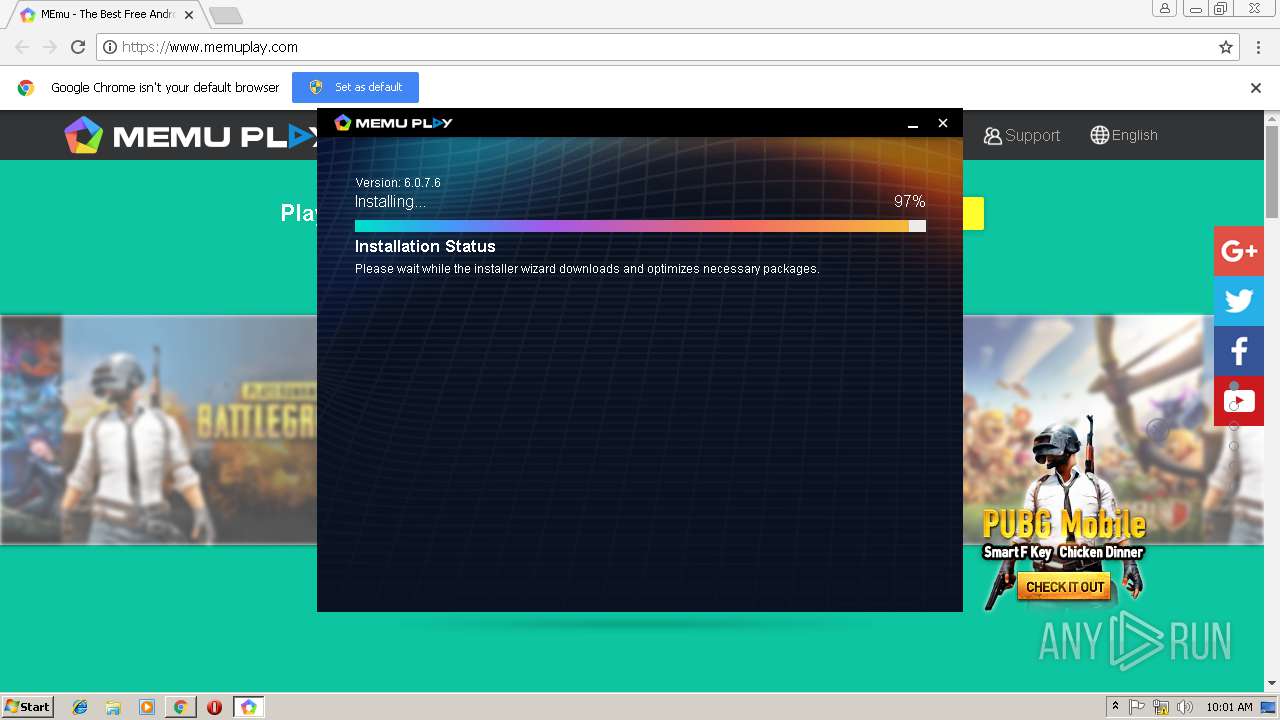This screenshot has width=1280, height=720.
Task: Open Chrome three-dot menu
Action: 1258,47
